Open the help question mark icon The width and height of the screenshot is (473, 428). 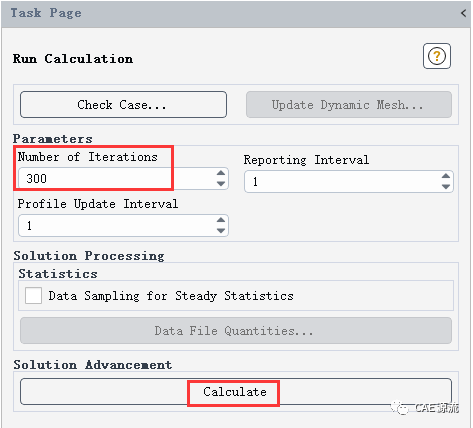437,56
